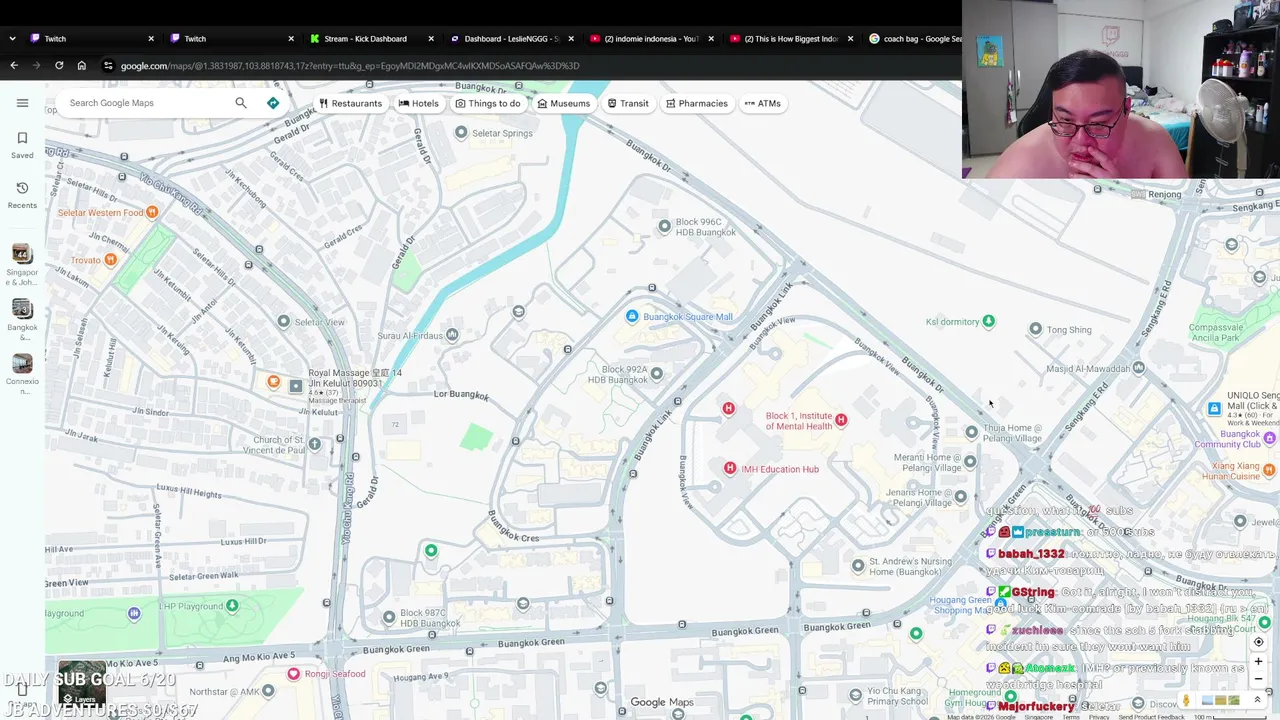This screenshot has height=720, width=1280.
Task: Filter map by Restaurants
Action: 350,103
